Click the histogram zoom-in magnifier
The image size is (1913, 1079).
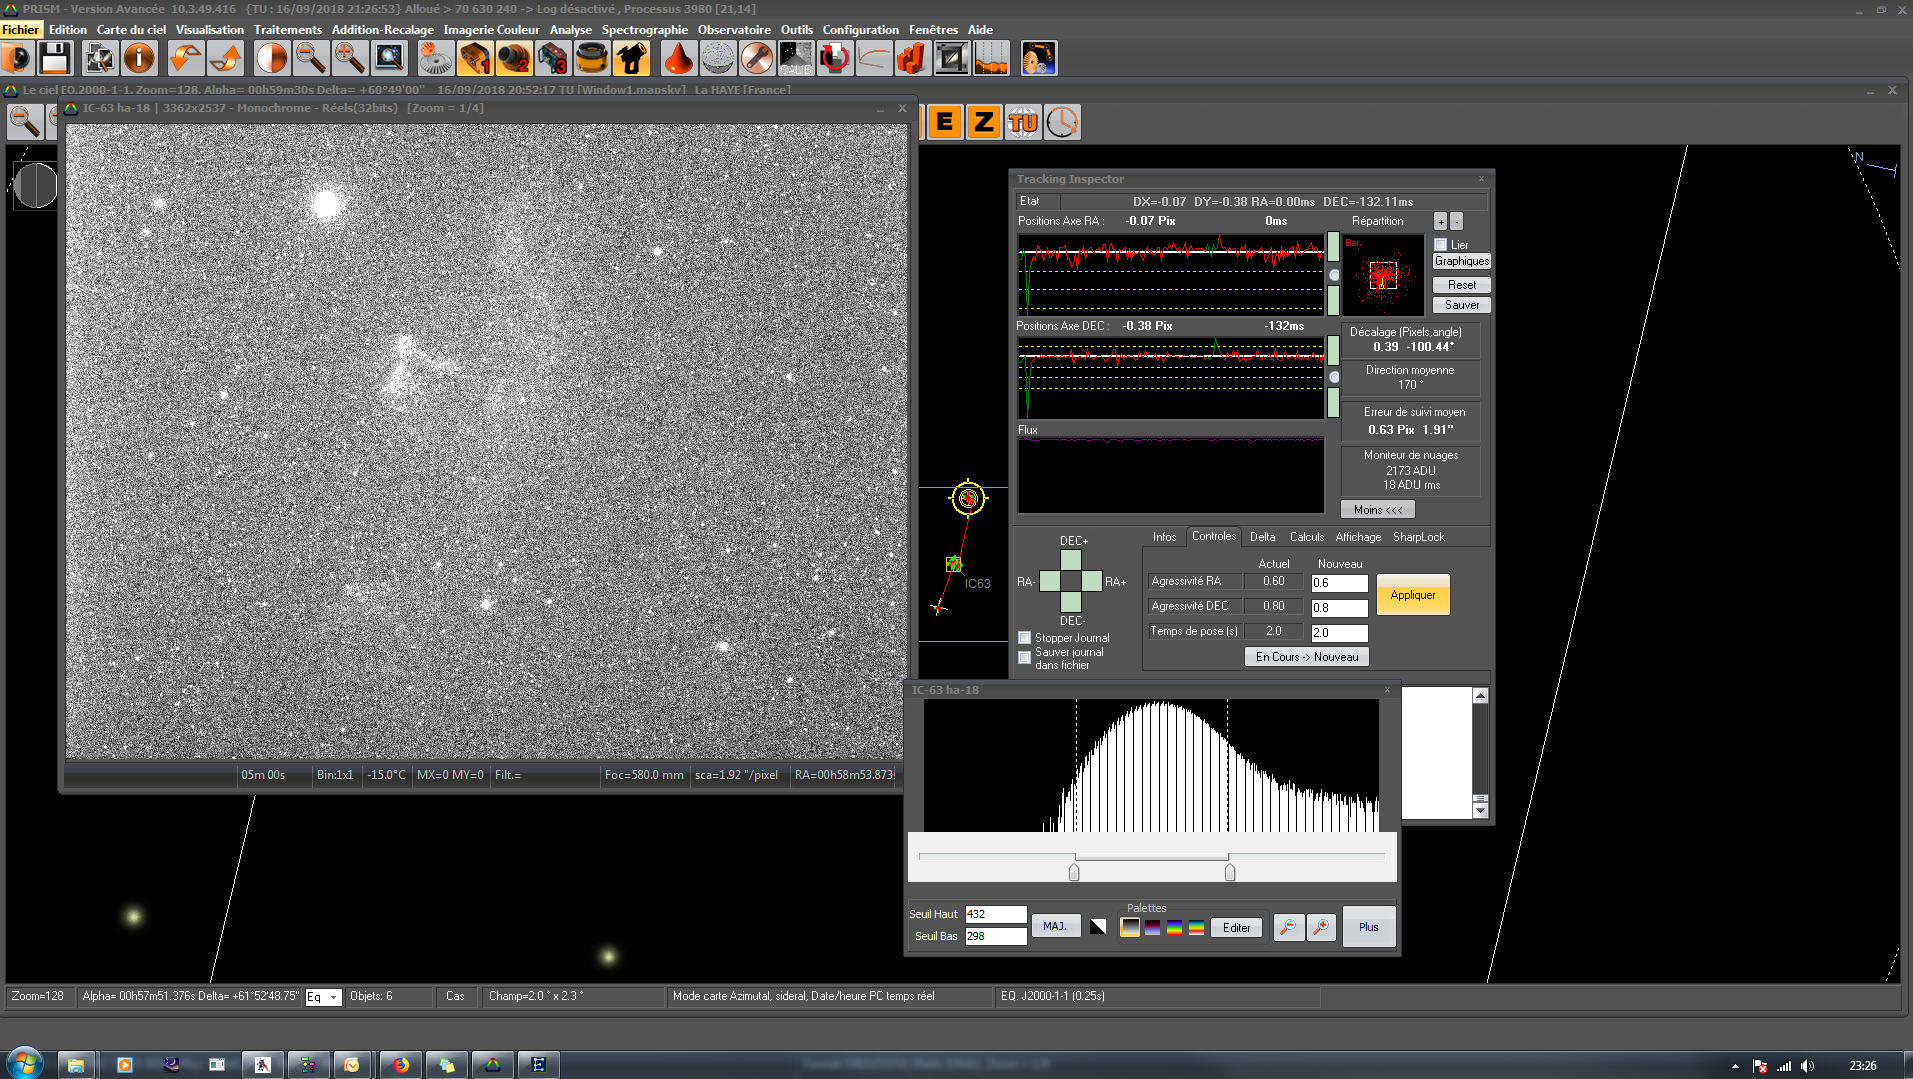click(x=1321, y=928)
